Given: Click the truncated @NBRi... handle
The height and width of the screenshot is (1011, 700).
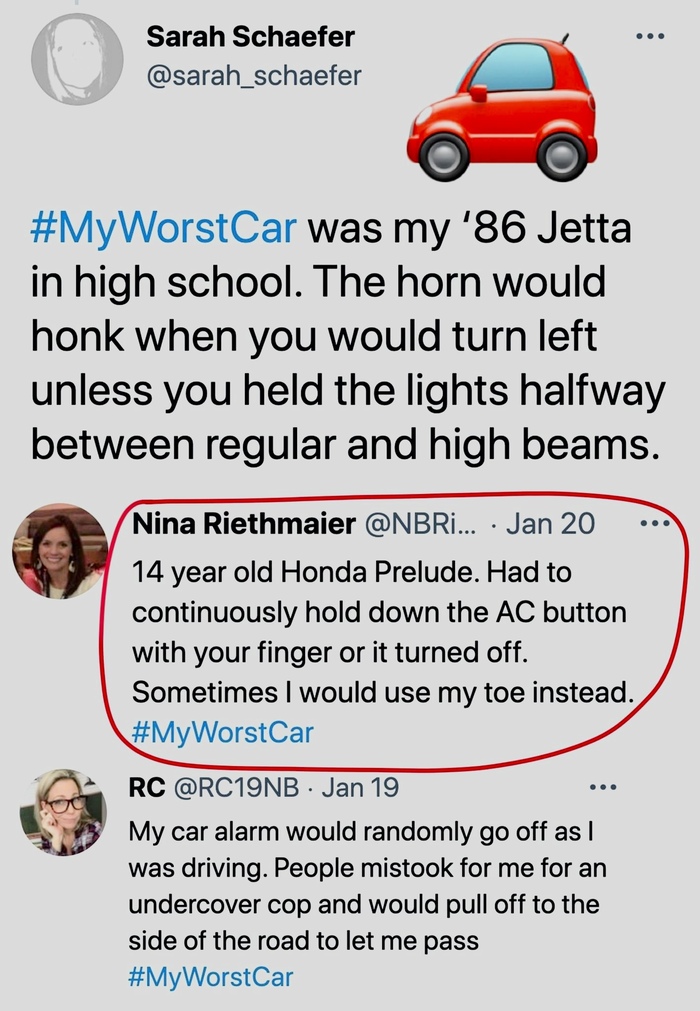Looking at the screenshot, I should click(417, 523).
